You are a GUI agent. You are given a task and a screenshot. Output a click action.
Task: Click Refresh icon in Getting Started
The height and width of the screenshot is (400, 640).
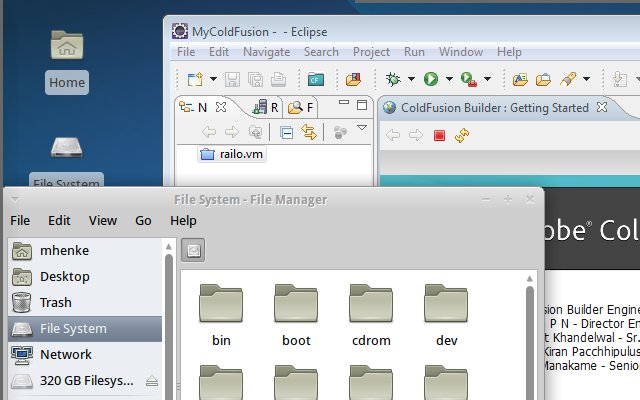tap(462, 135)
